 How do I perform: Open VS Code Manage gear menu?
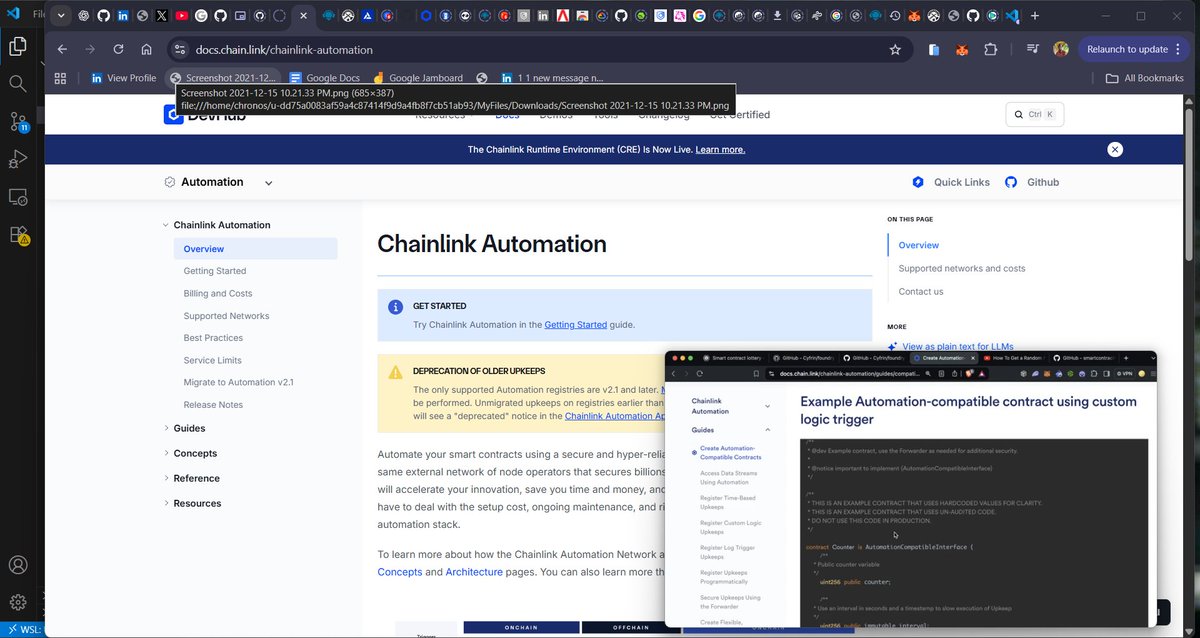coord(17,602)
